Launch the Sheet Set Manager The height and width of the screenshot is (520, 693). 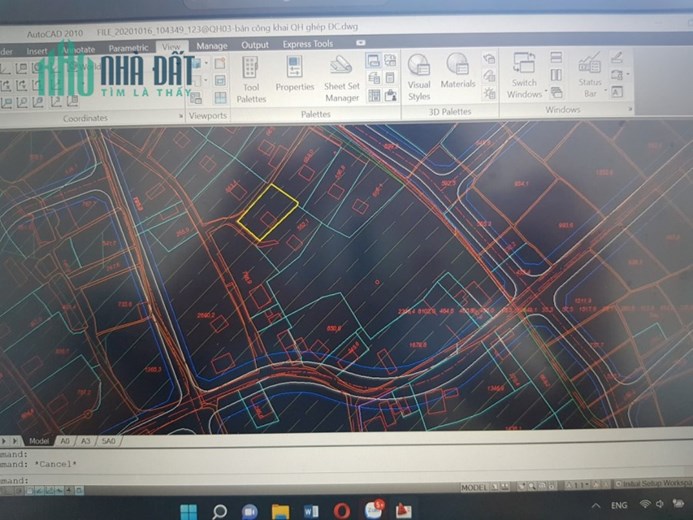coord(341,79)
